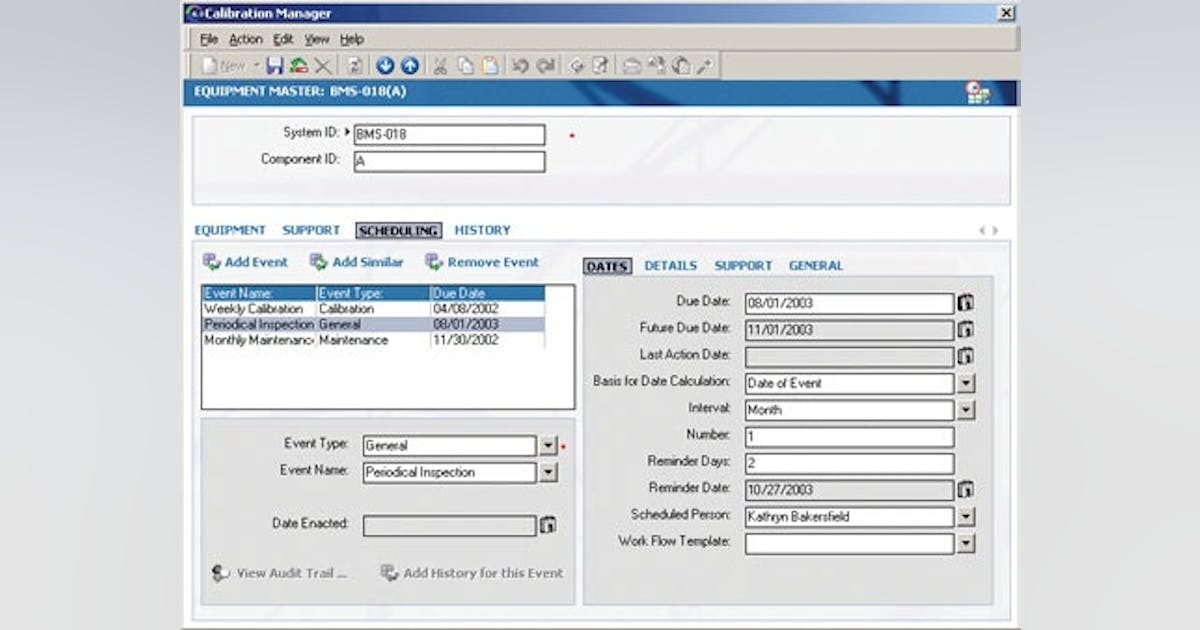Click calendar icon next to Date Enacted
Viewport: 1200px width, 630px height.
tap(548, 525)
